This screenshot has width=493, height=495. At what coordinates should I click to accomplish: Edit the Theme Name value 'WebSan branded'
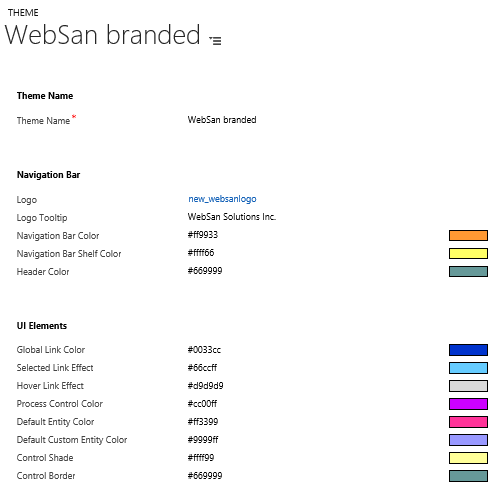[222, 120]
